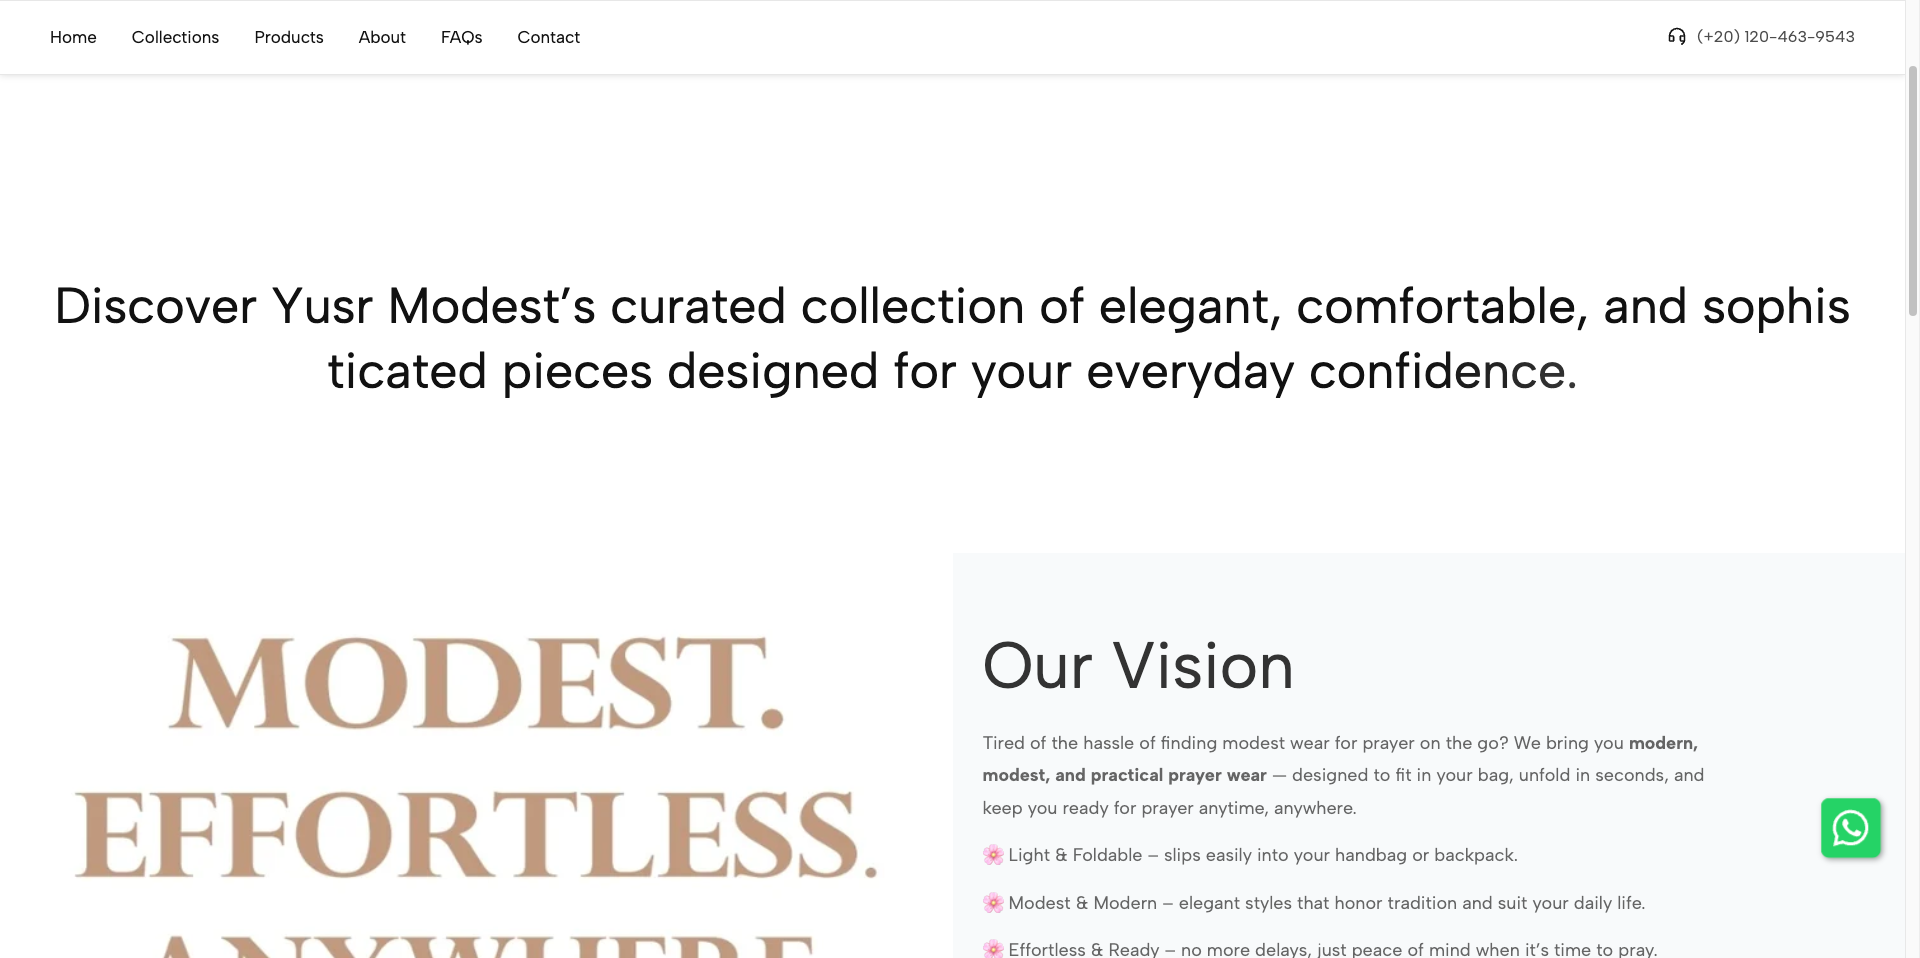Go to the Home page

click(73, 37)
